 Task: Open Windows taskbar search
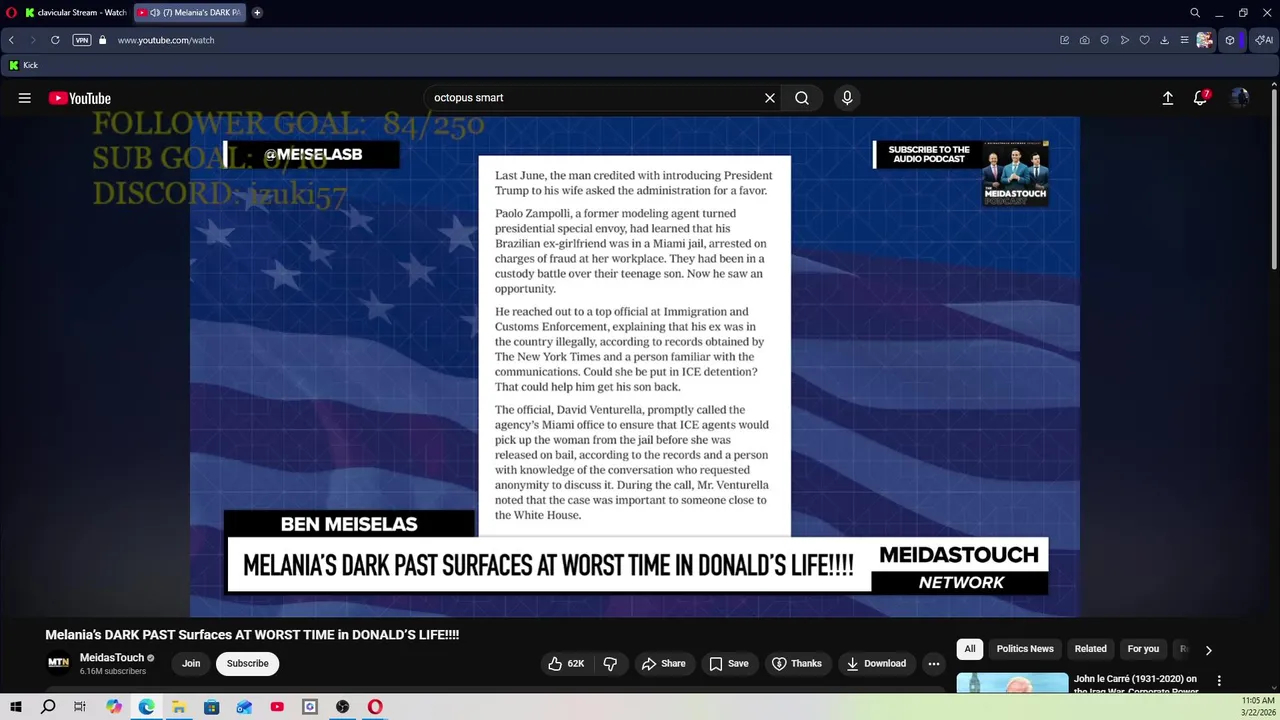coord(48,707)
